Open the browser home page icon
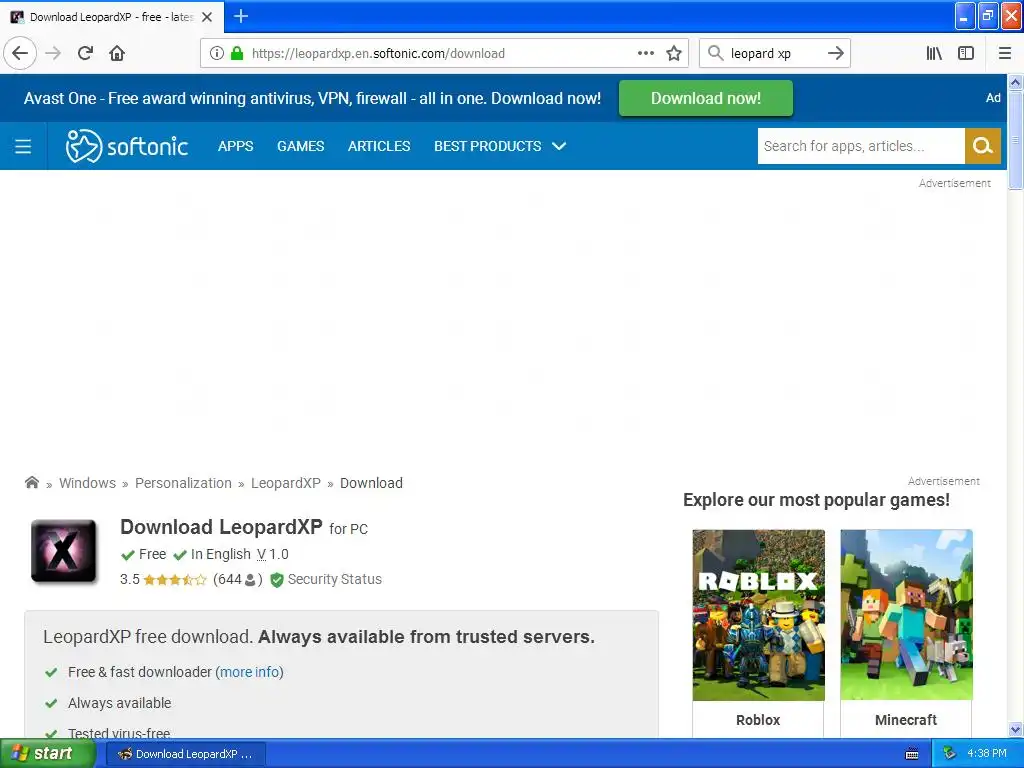The height and width of the screenshot is (768, 1024). (117, 53)
